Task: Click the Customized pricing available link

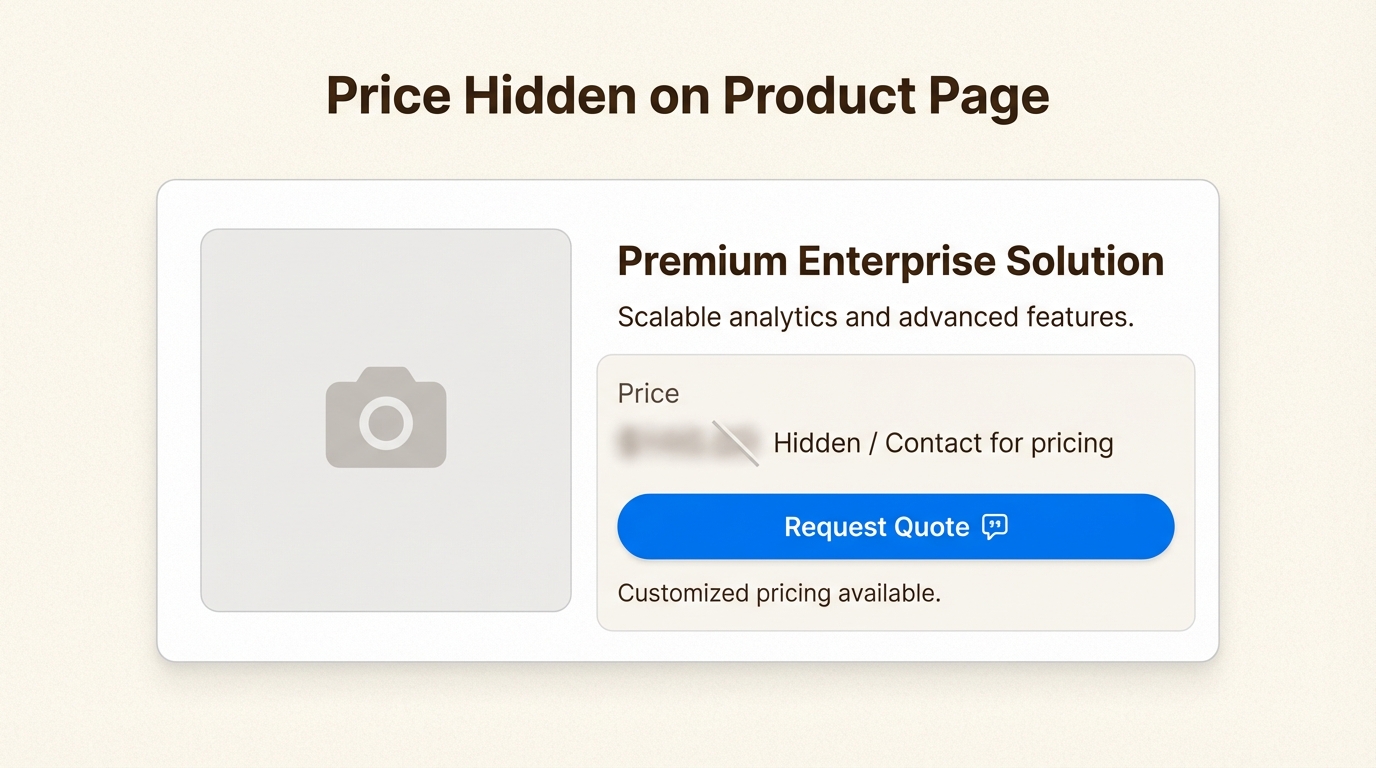Action: point(779,592)
